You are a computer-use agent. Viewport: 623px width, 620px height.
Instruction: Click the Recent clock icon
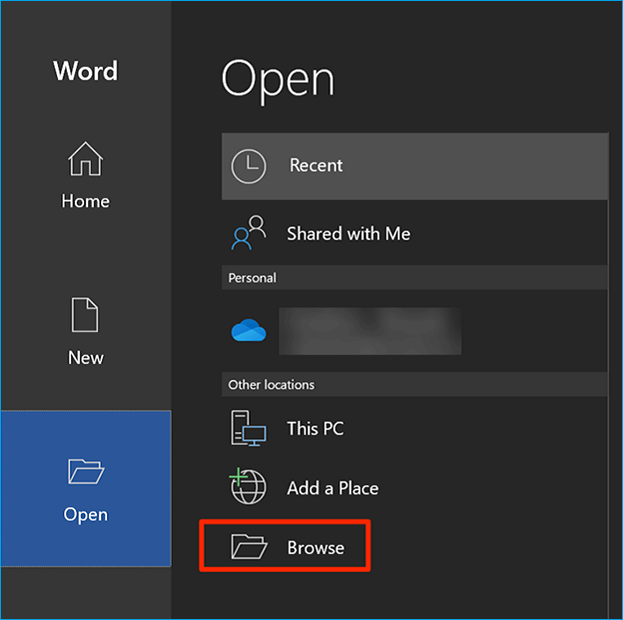(249, 166)
